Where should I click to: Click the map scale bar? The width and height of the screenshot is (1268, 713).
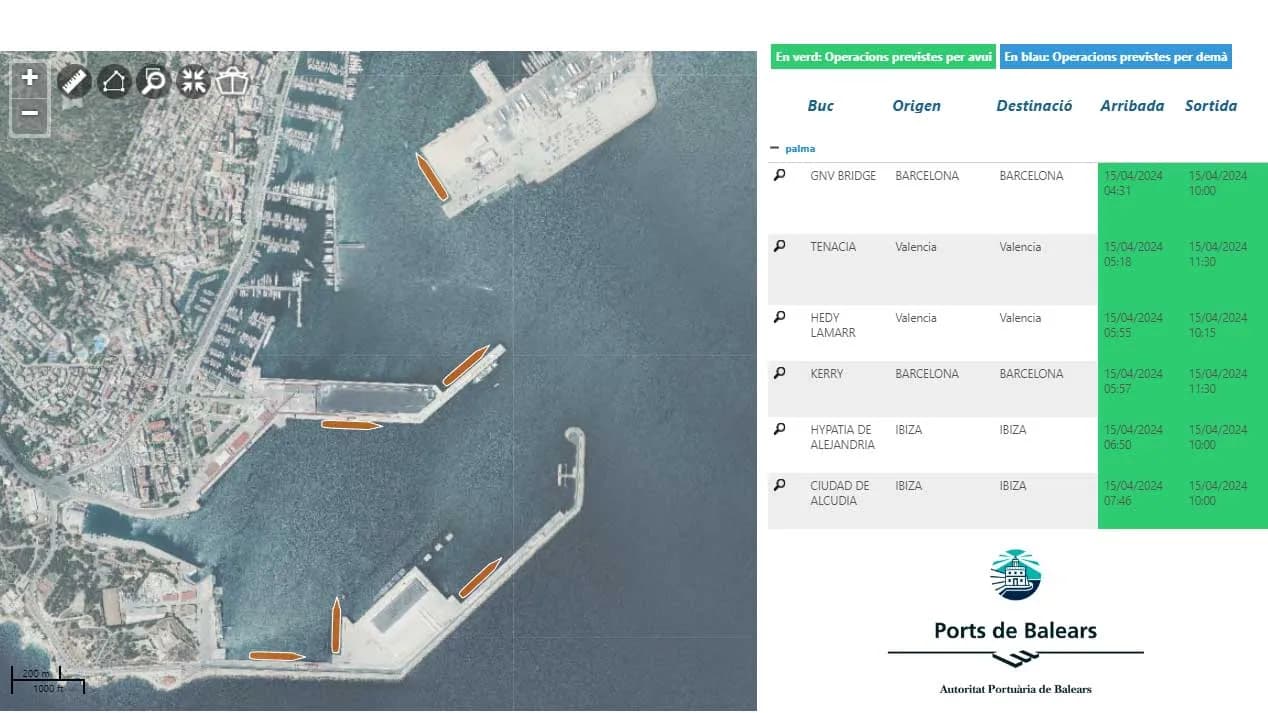click(x=47, y=680)
